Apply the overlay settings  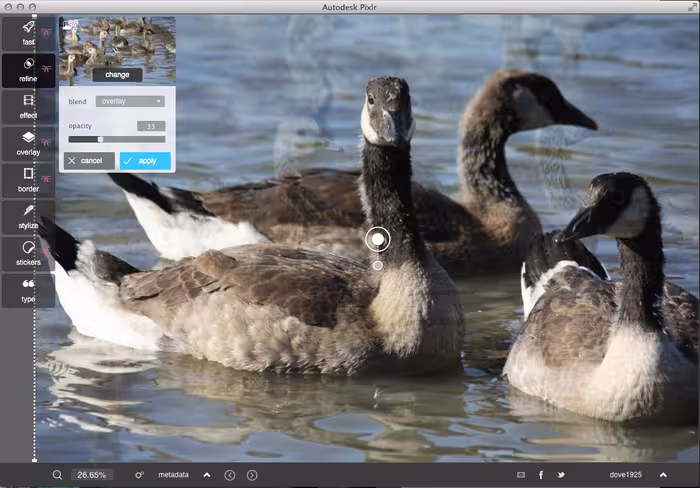(x=145, y=161)
